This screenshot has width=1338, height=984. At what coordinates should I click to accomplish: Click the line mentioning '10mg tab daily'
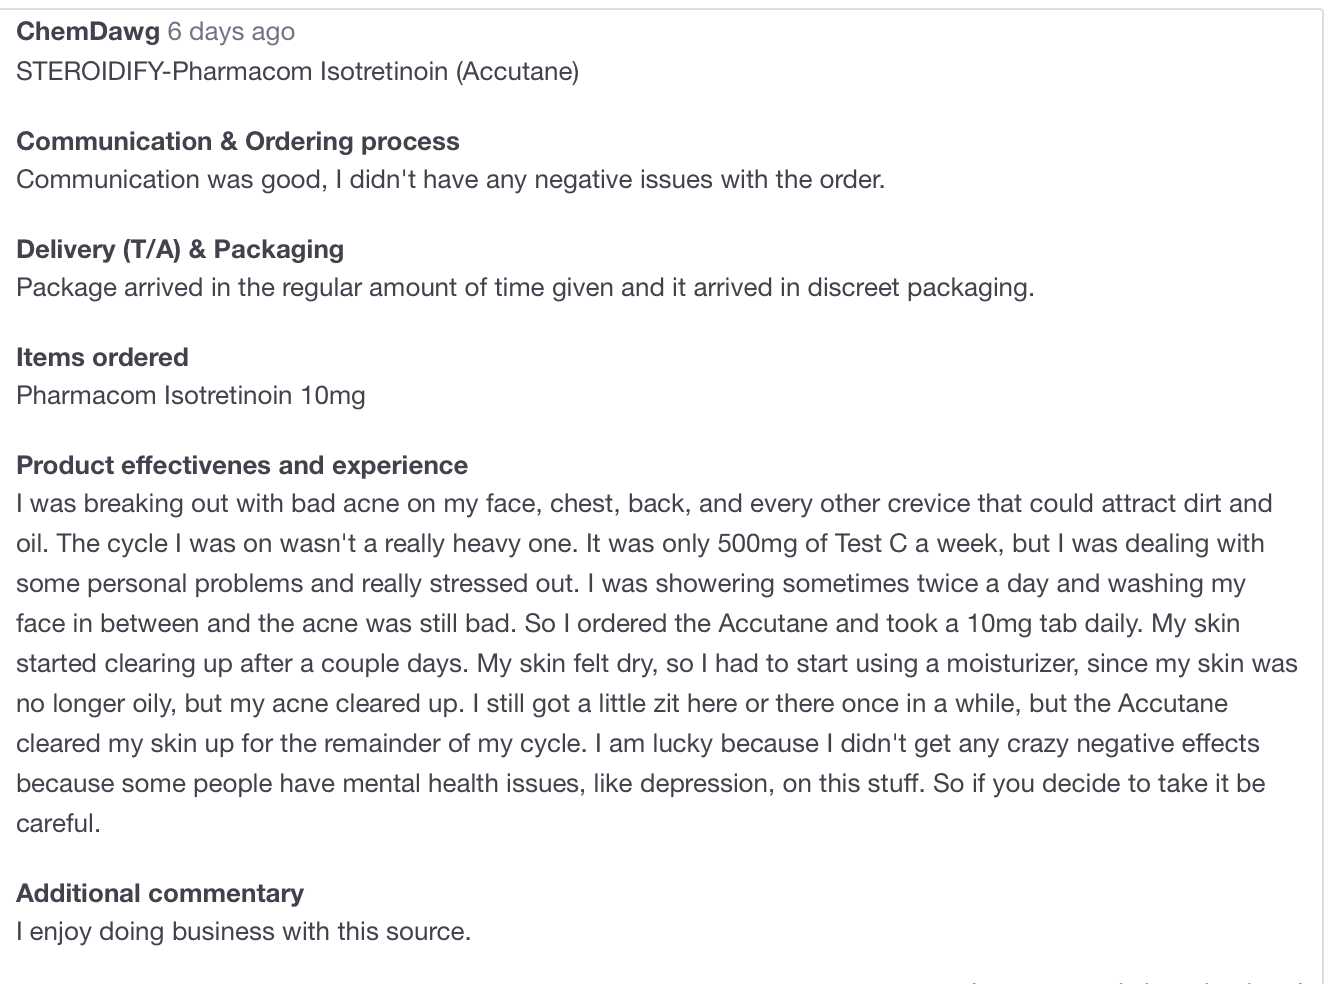pos(628,624)
